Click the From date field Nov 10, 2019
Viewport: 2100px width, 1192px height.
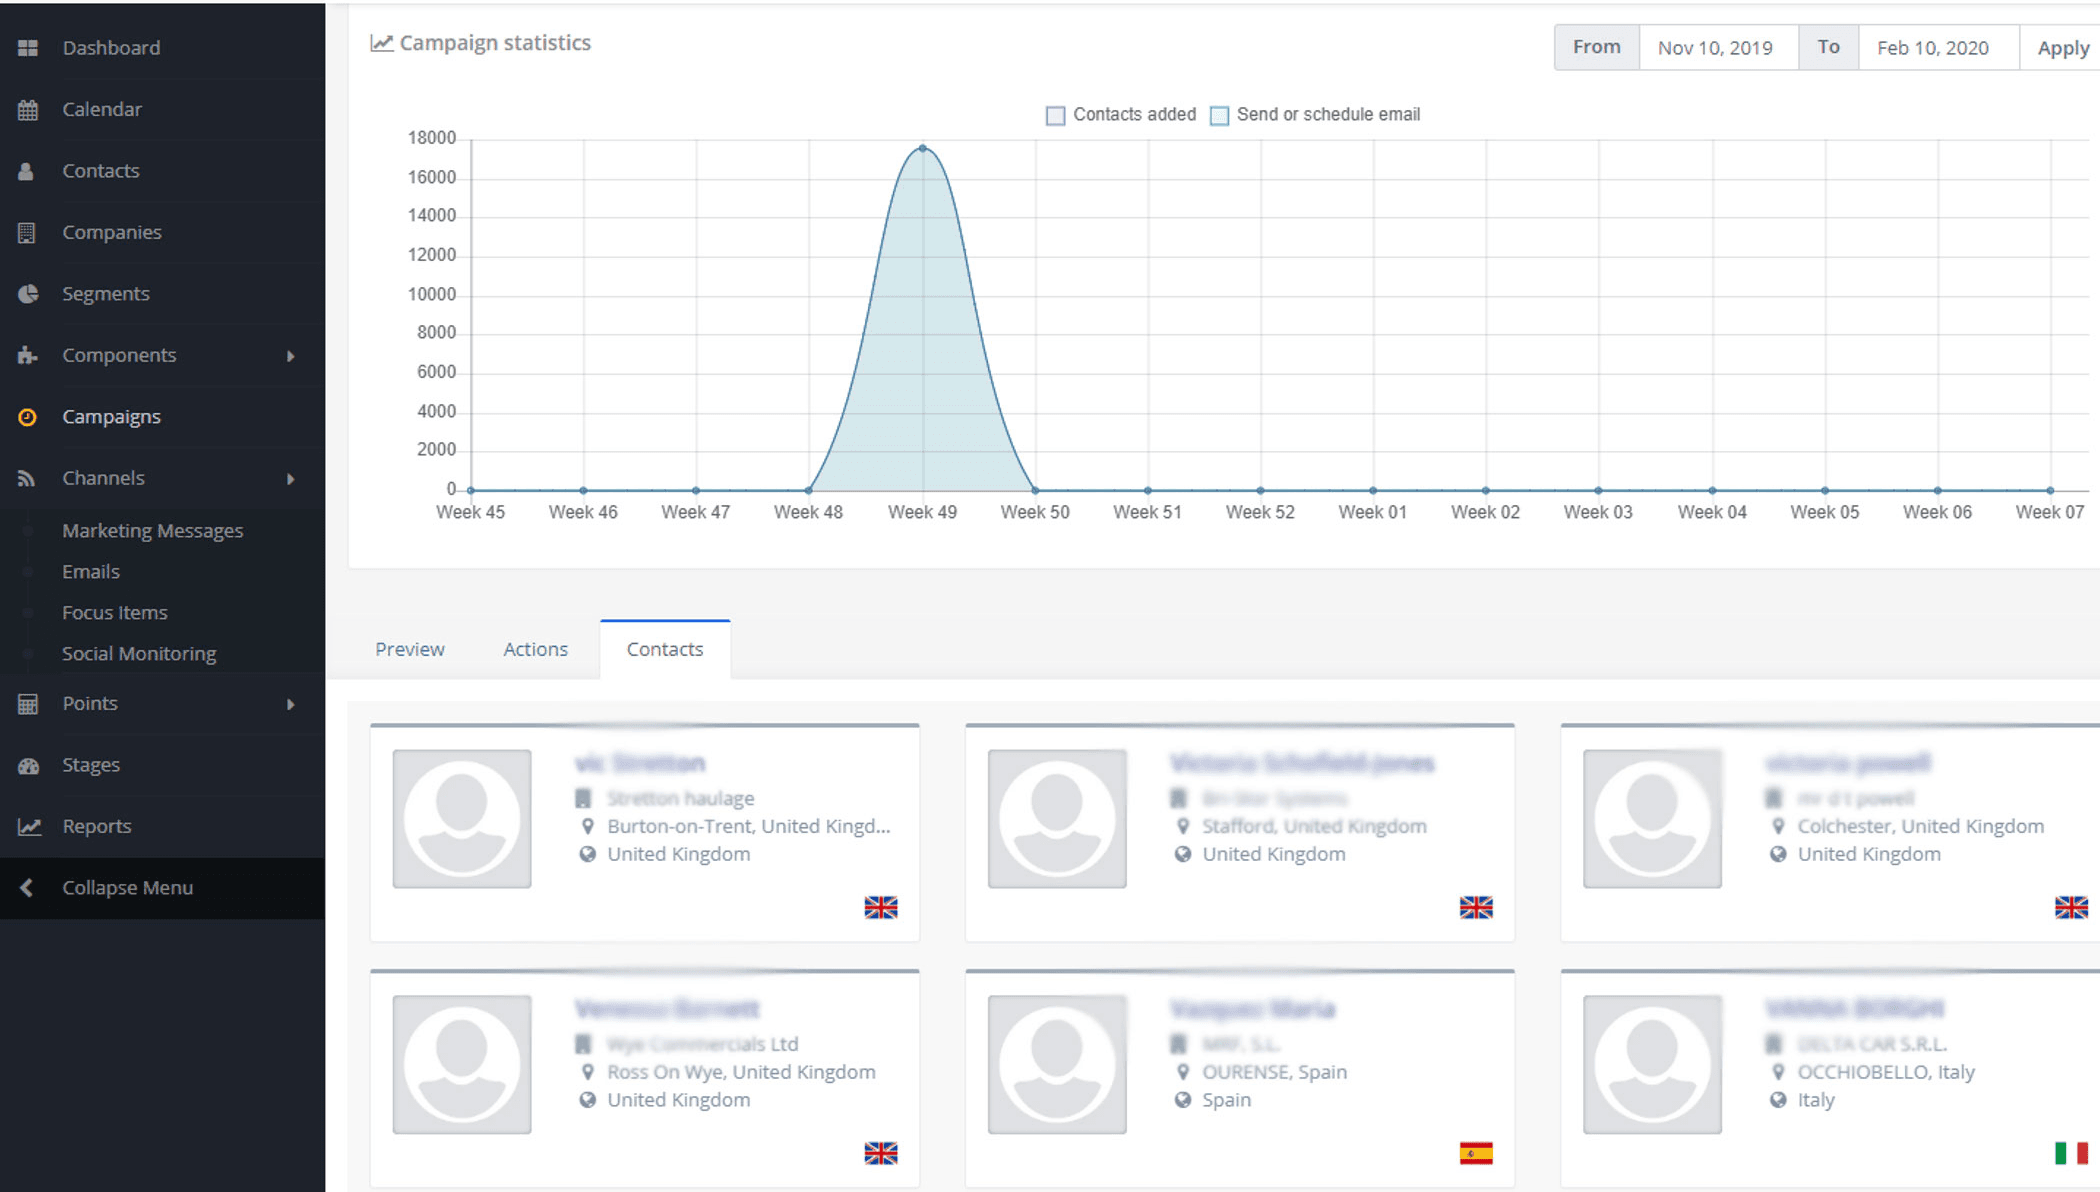click(x=1715, y=48)
